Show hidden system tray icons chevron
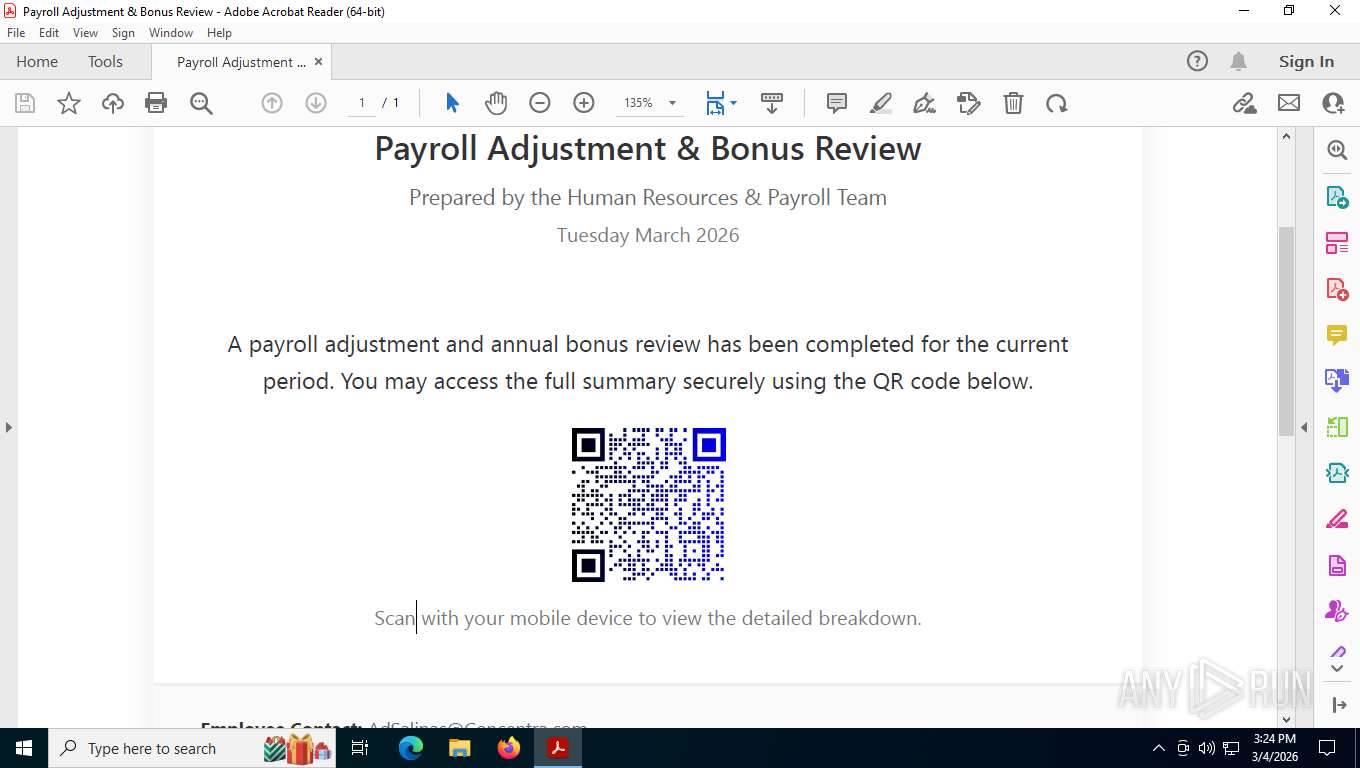1360x768 pixels. click(x=1159, y=748)
